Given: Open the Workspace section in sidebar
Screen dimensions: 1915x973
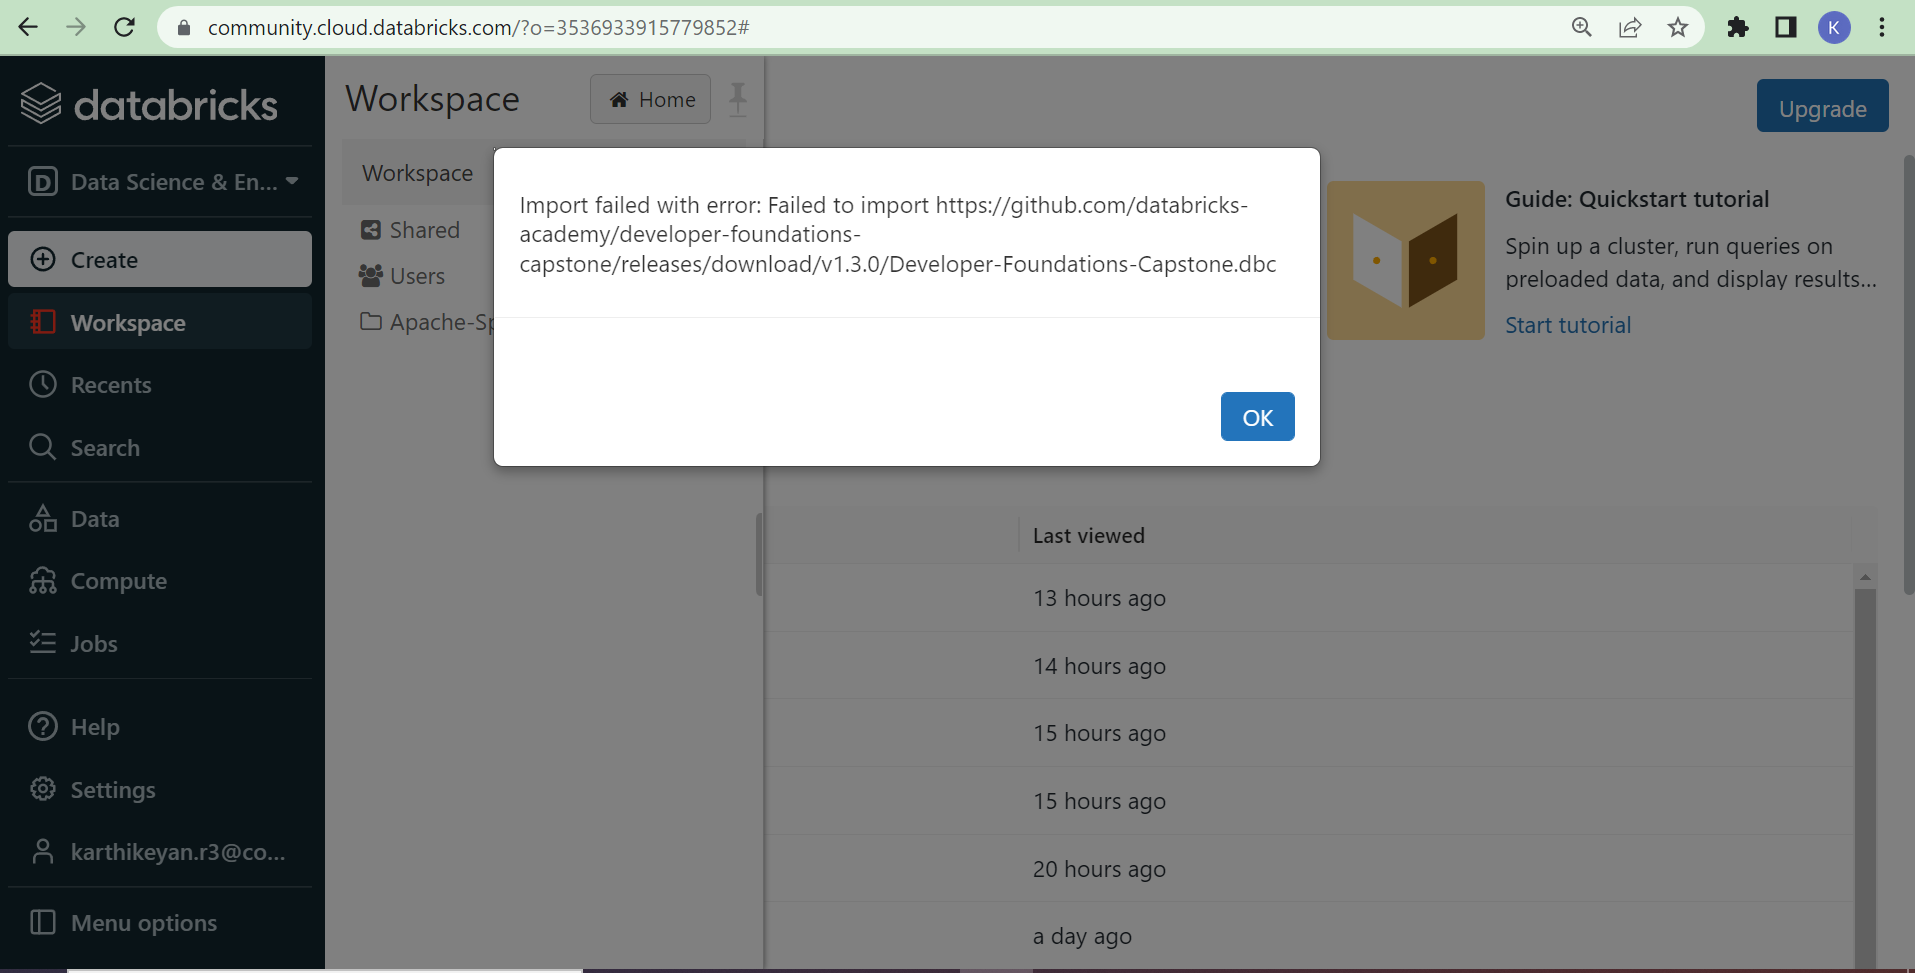Looking at the screenshot, I should click(128, 322).
